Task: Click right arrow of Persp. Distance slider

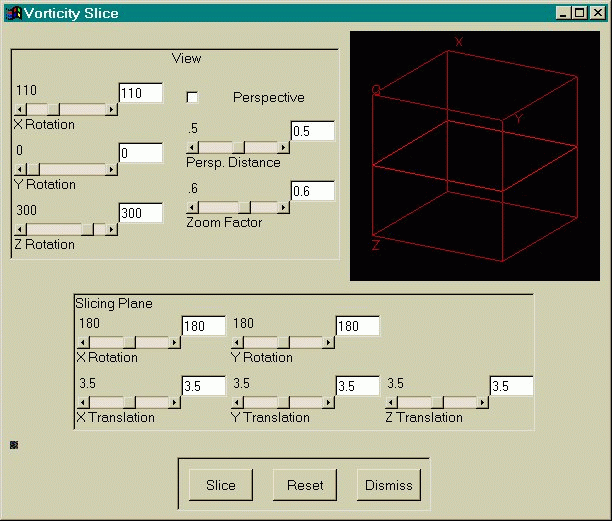Action: coord(283,148)
